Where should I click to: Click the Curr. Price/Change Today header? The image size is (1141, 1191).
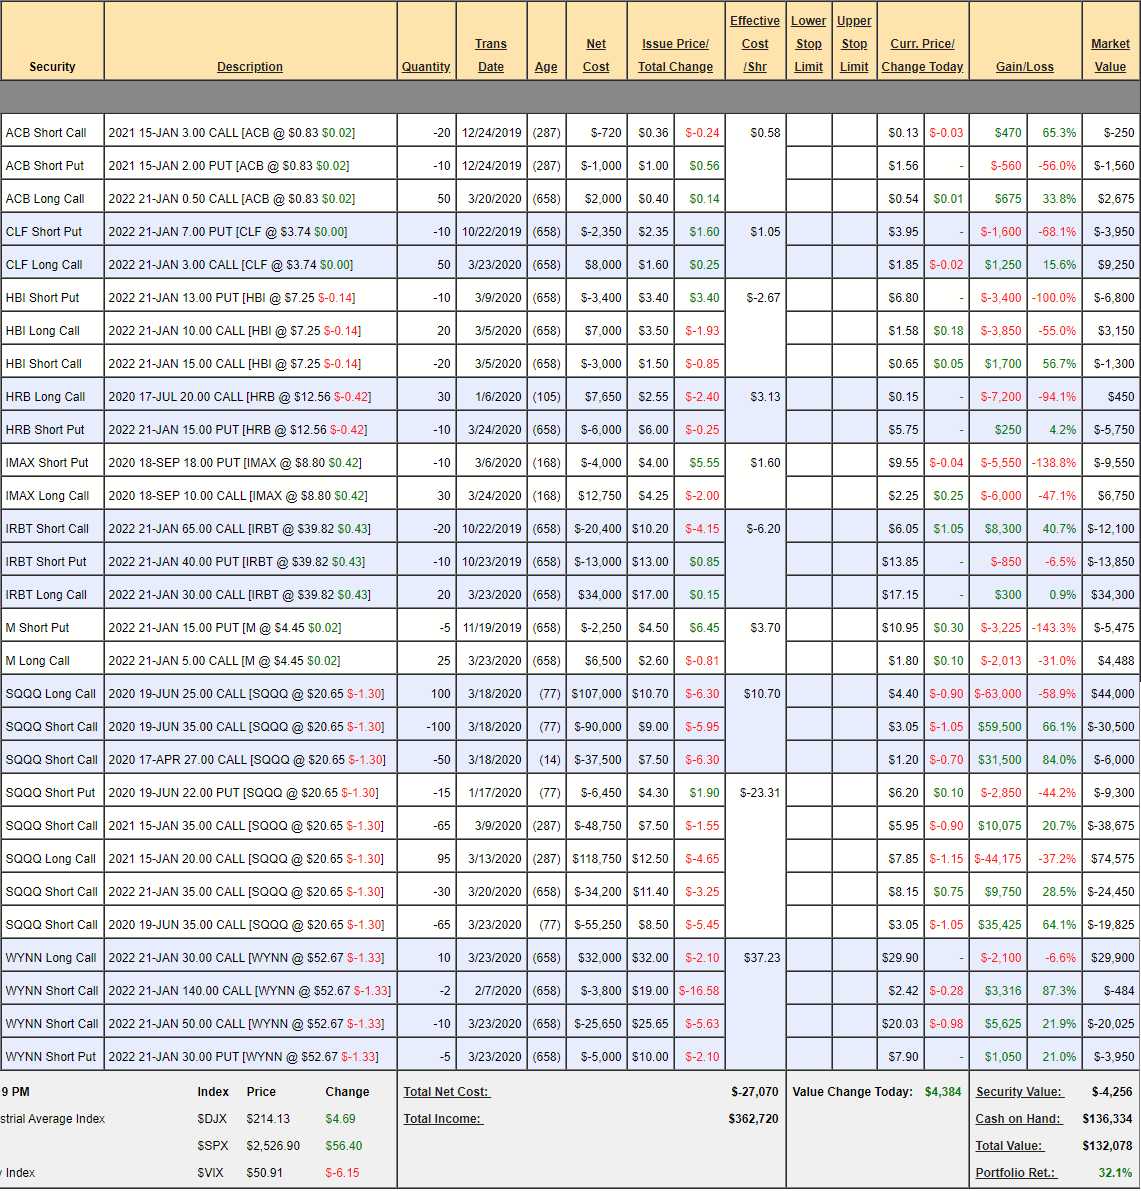[922, 55]
